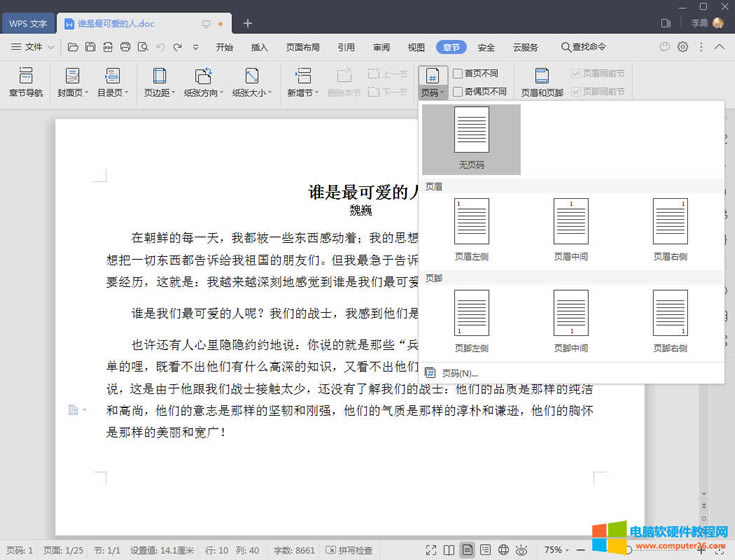
Task: Enable the 首页不同 checkbox
Action: [458, 73]
